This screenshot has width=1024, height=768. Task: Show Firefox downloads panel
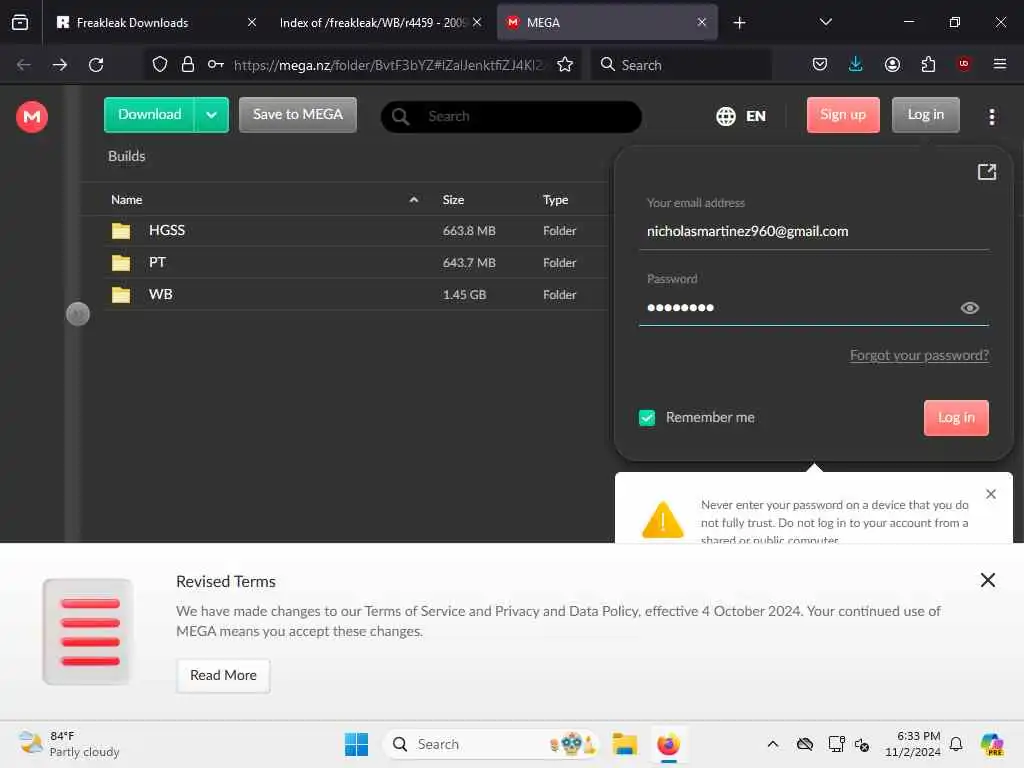pyautogui.click(x=856, y=64)
